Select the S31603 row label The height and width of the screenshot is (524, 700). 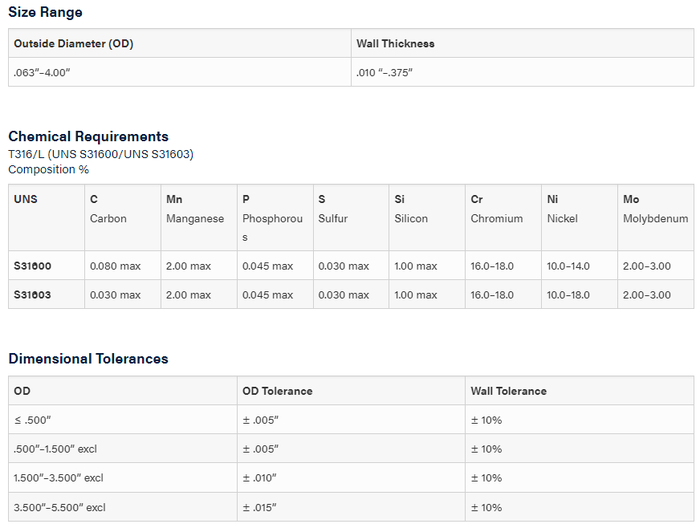tap(33, 295)
